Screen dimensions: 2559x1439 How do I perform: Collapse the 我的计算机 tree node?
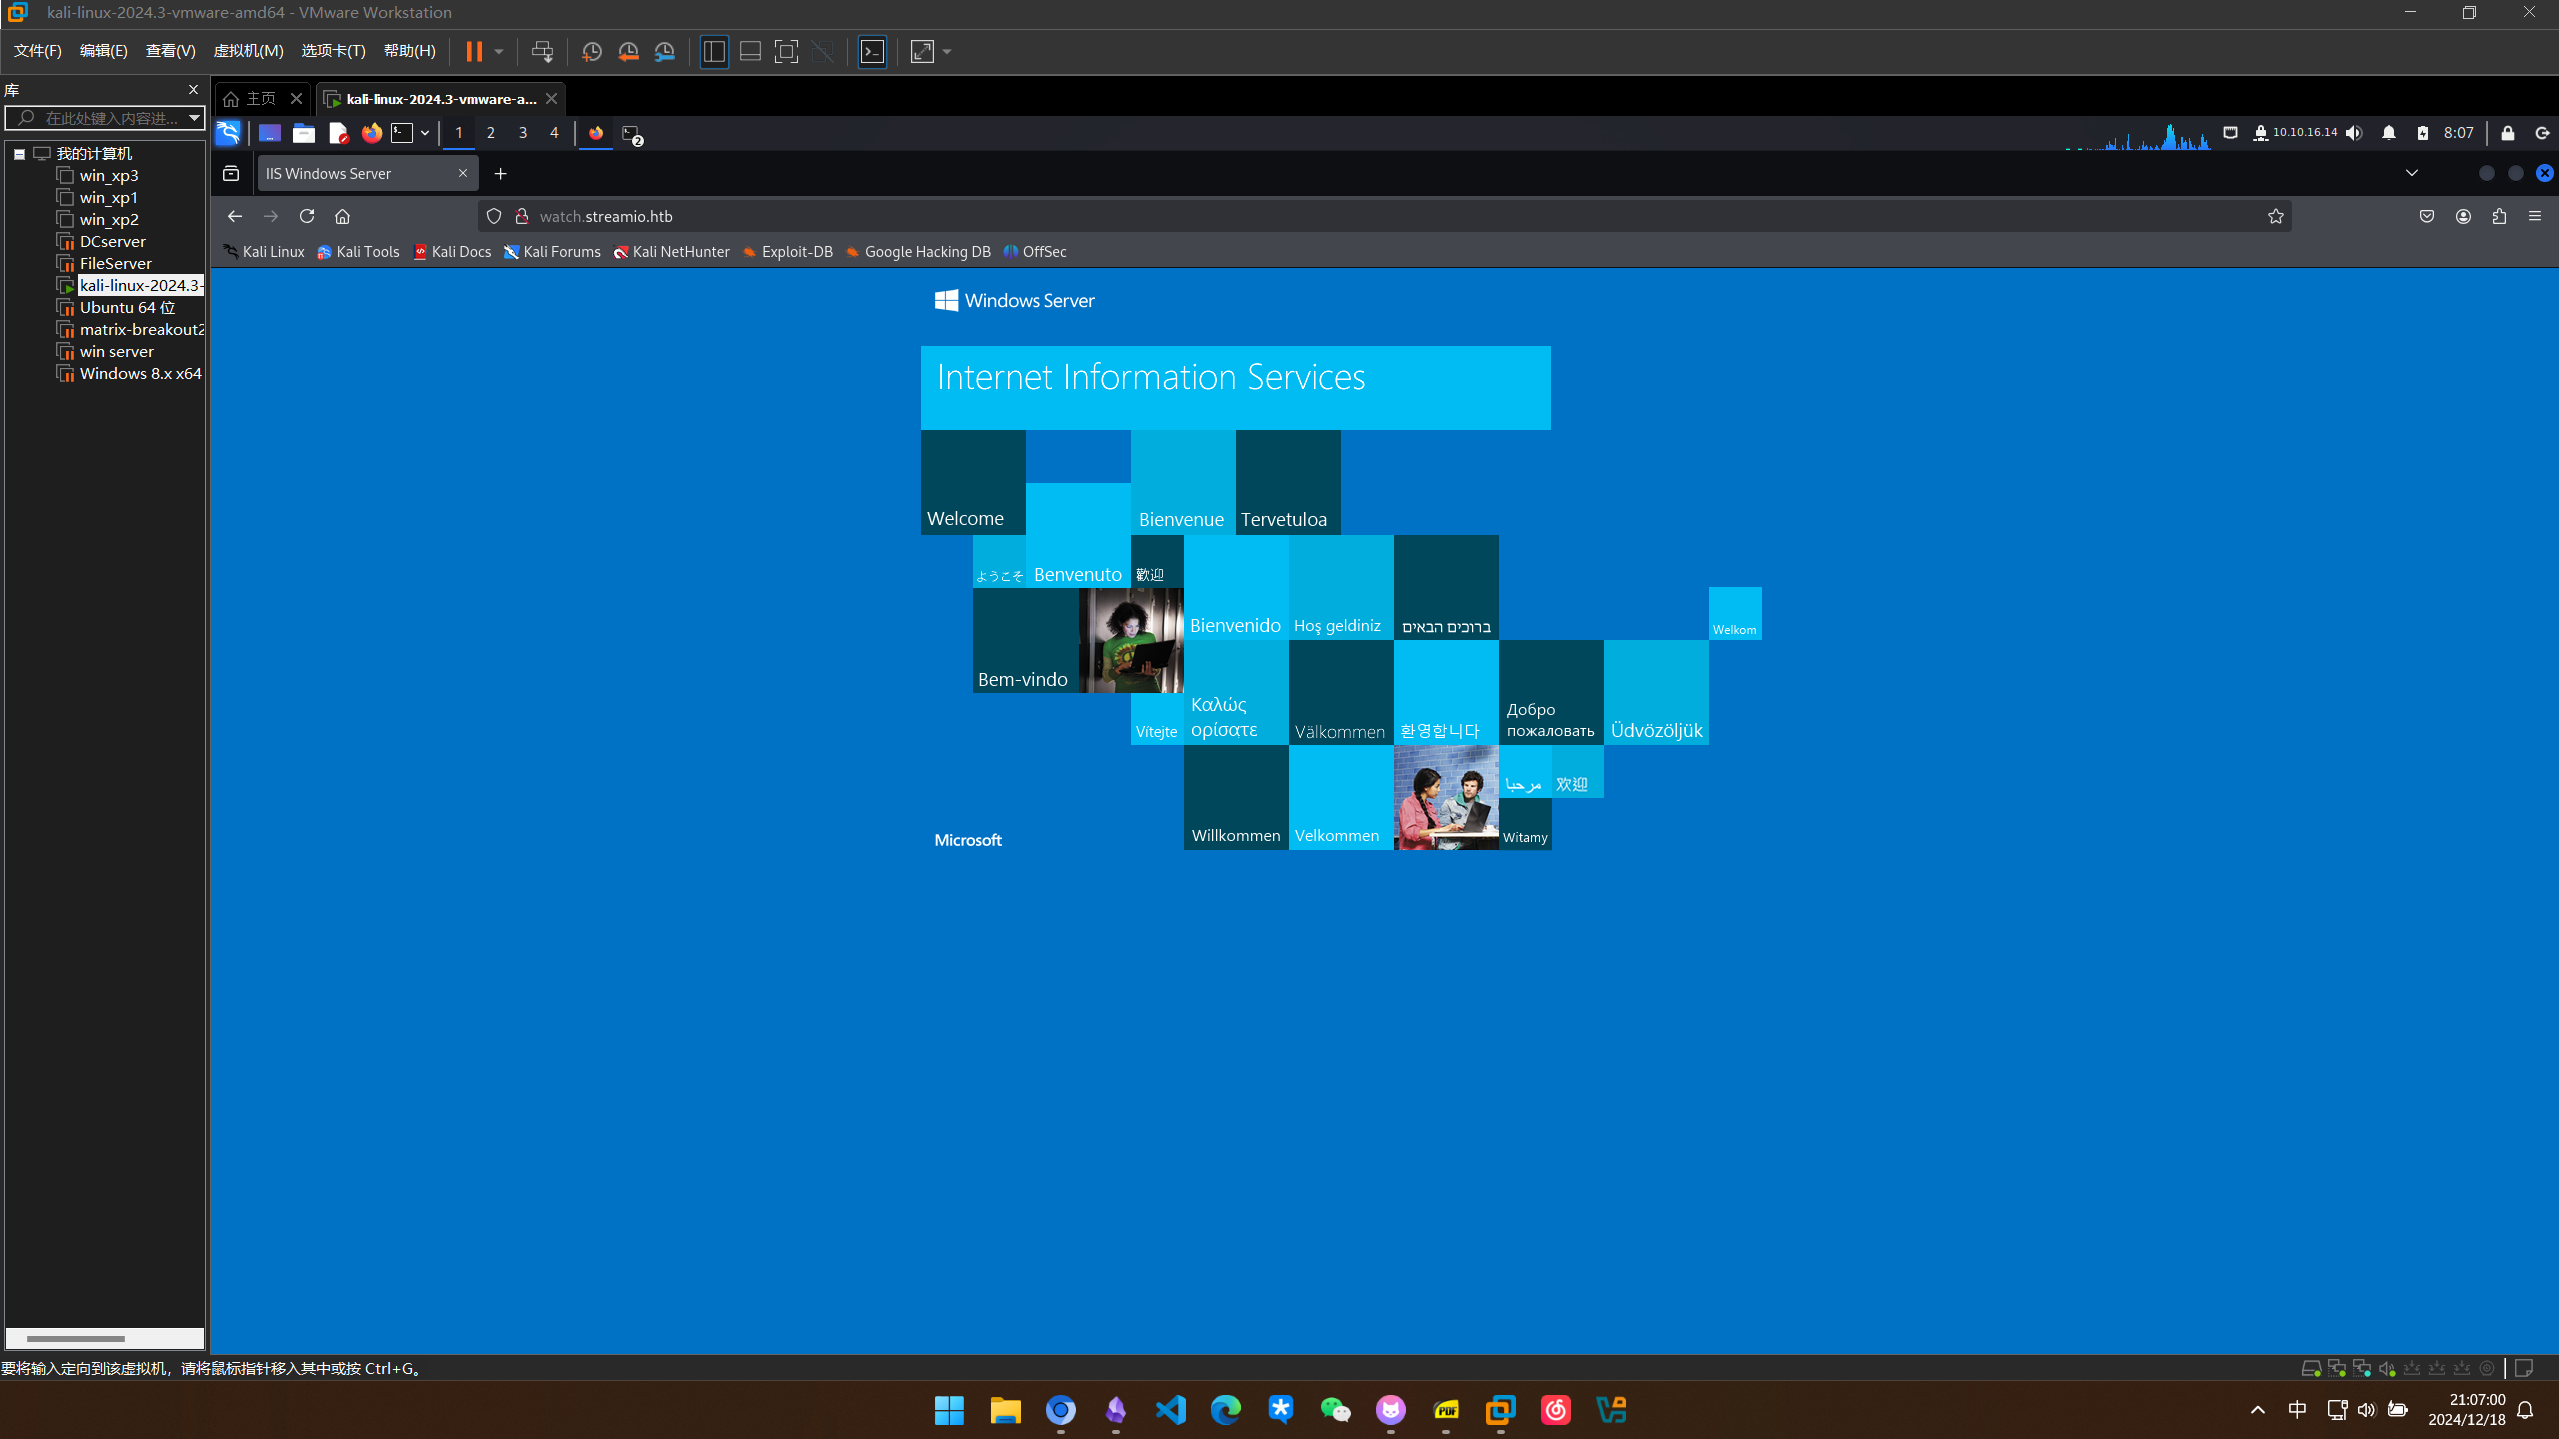[x=19, y=153]
